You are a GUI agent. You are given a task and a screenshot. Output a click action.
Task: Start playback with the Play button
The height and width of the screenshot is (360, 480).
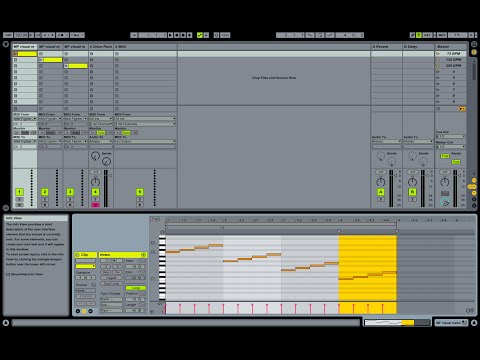point(171,35)
